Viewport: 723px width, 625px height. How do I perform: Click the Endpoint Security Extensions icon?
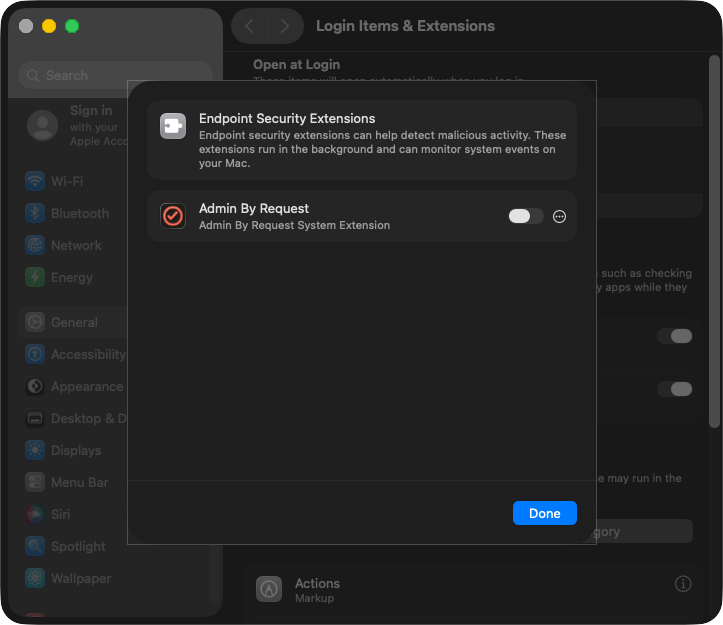point(173,126)
